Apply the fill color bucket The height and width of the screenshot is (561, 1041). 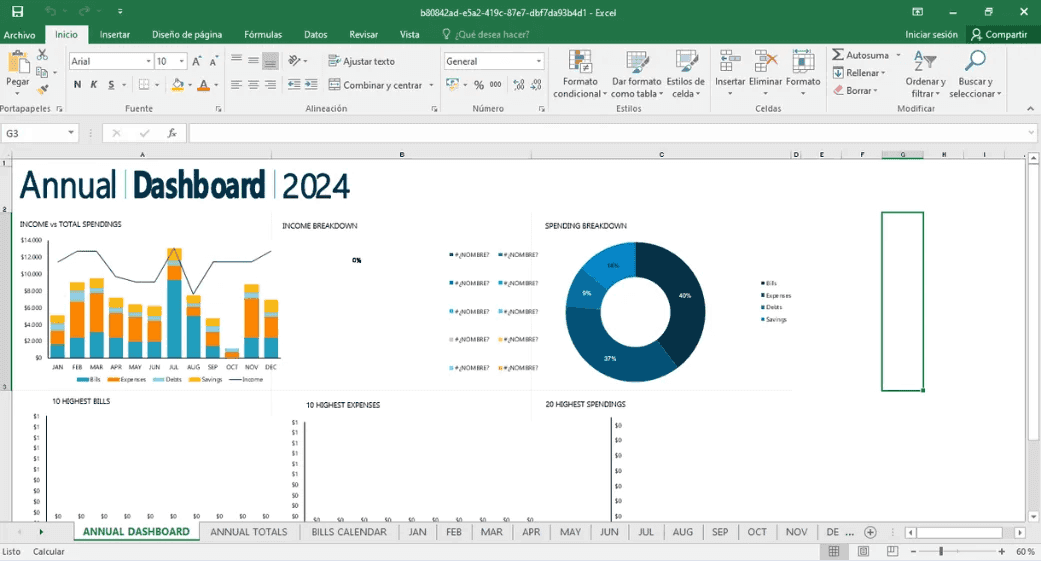(177, 84)
